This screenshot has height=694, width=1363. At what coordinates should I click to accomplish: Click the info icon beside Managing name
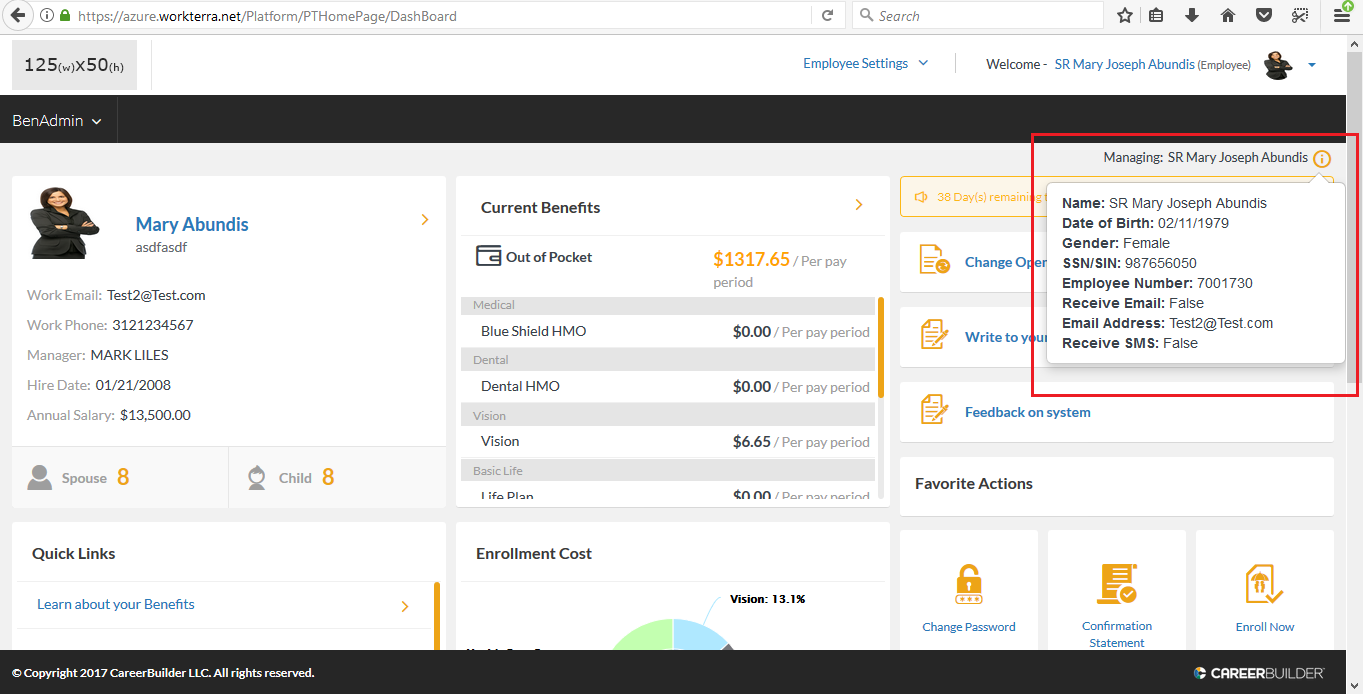click(x=1322, y=159)
